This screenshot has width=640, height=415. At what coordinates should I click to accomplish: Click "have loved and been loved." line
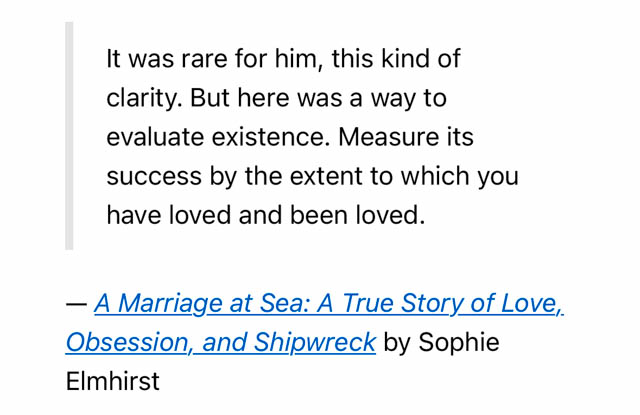pos(265,216)
